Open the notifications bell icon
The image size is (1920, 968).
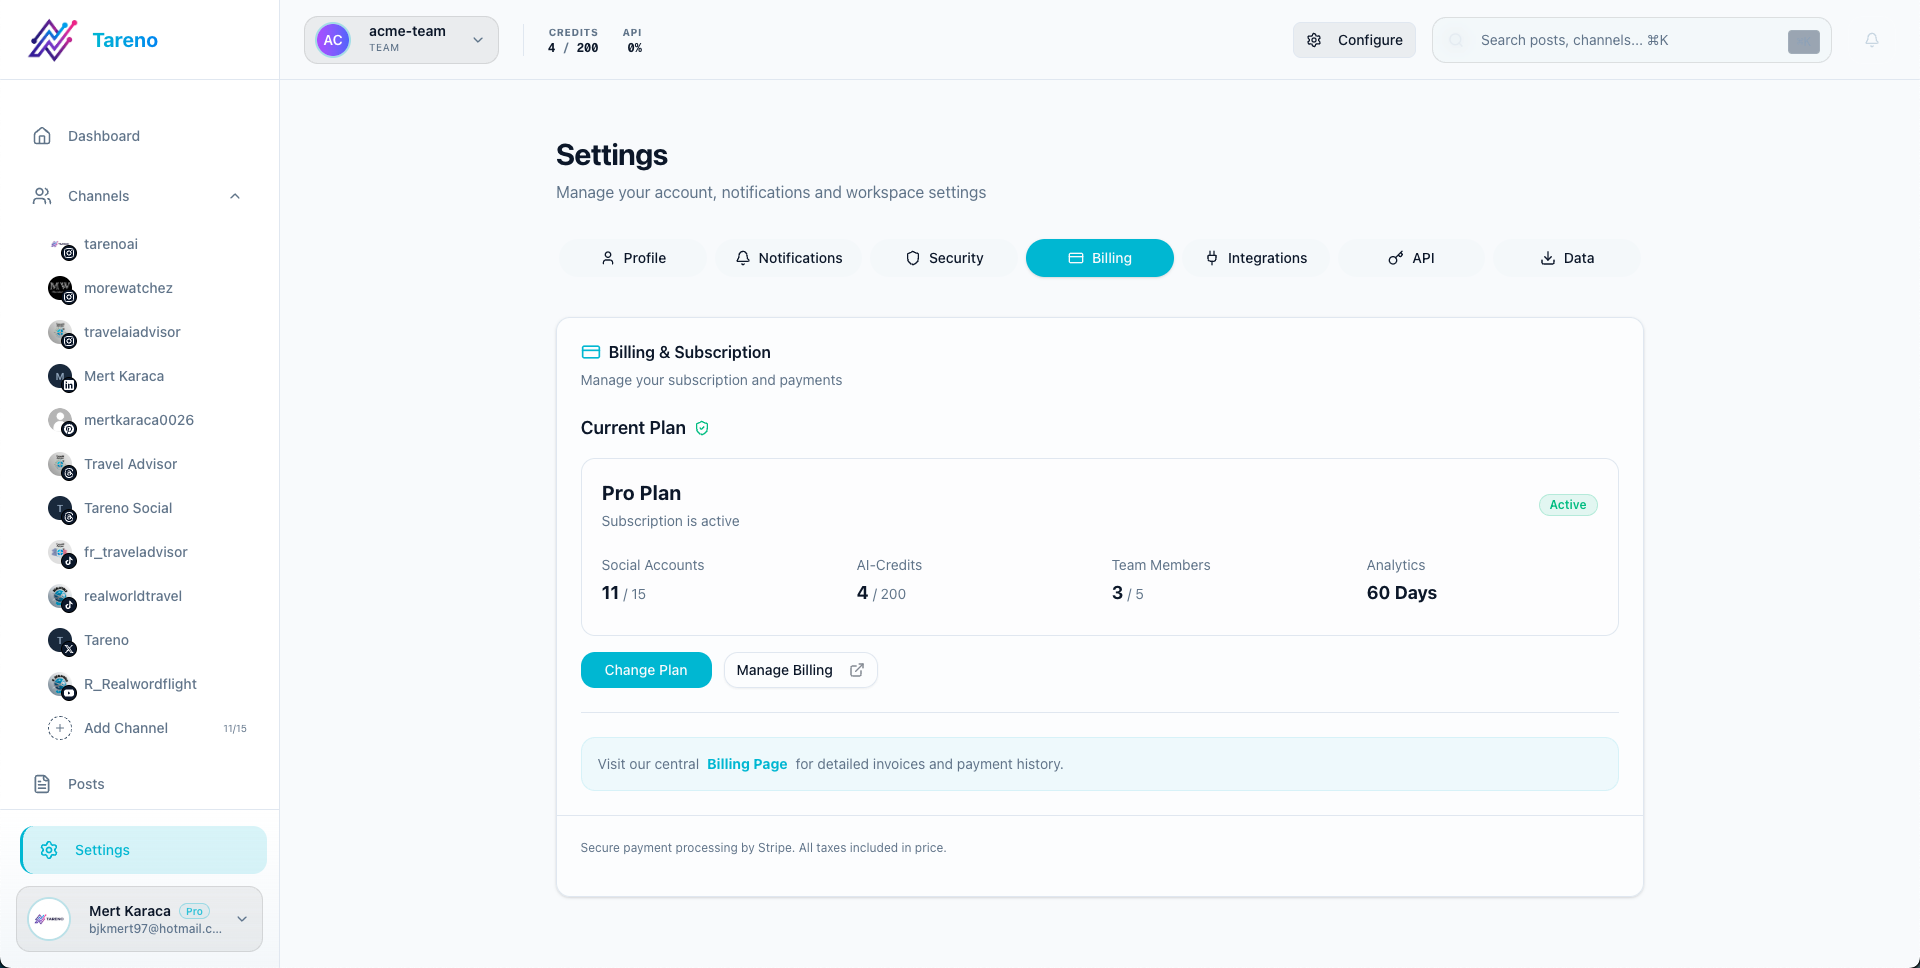point(1872,40)
